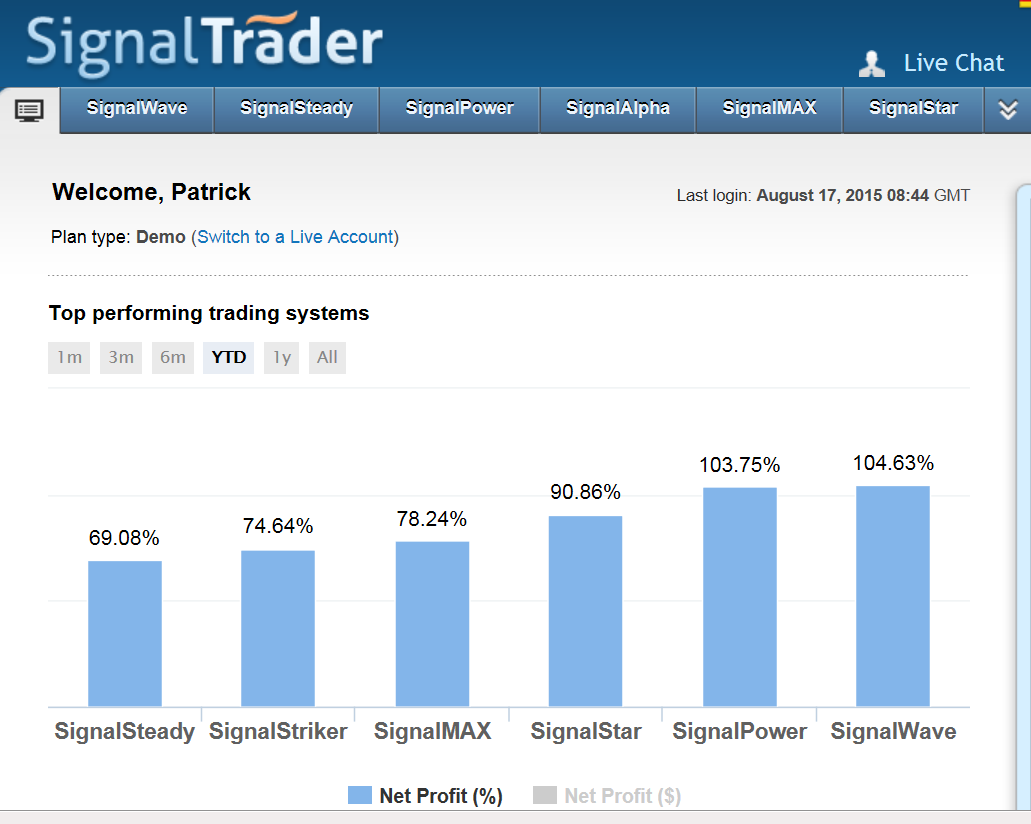
Task: Click the Plan type: Demo text
Action: pos(118,237)
